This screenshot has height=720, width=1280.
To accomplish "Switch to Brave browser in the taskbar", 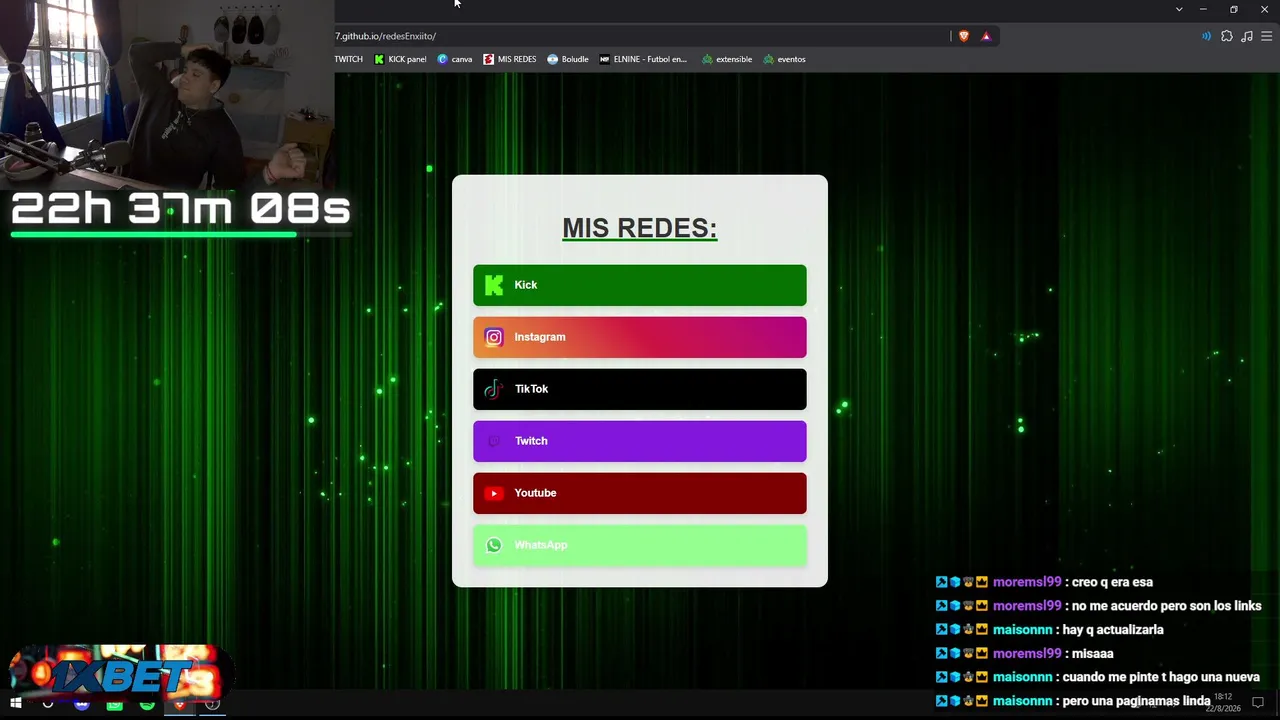I will (x=180, y=704).
